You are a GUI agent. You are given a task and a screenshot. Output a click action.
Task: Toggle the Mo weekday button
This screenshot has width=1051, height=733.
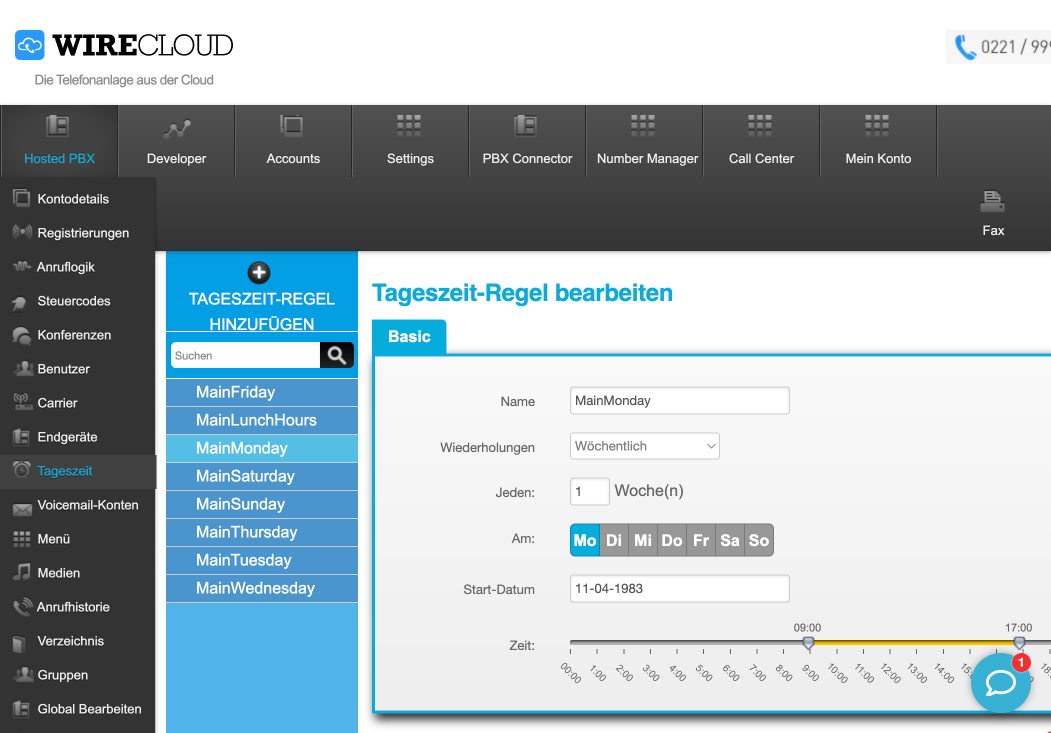584,540
